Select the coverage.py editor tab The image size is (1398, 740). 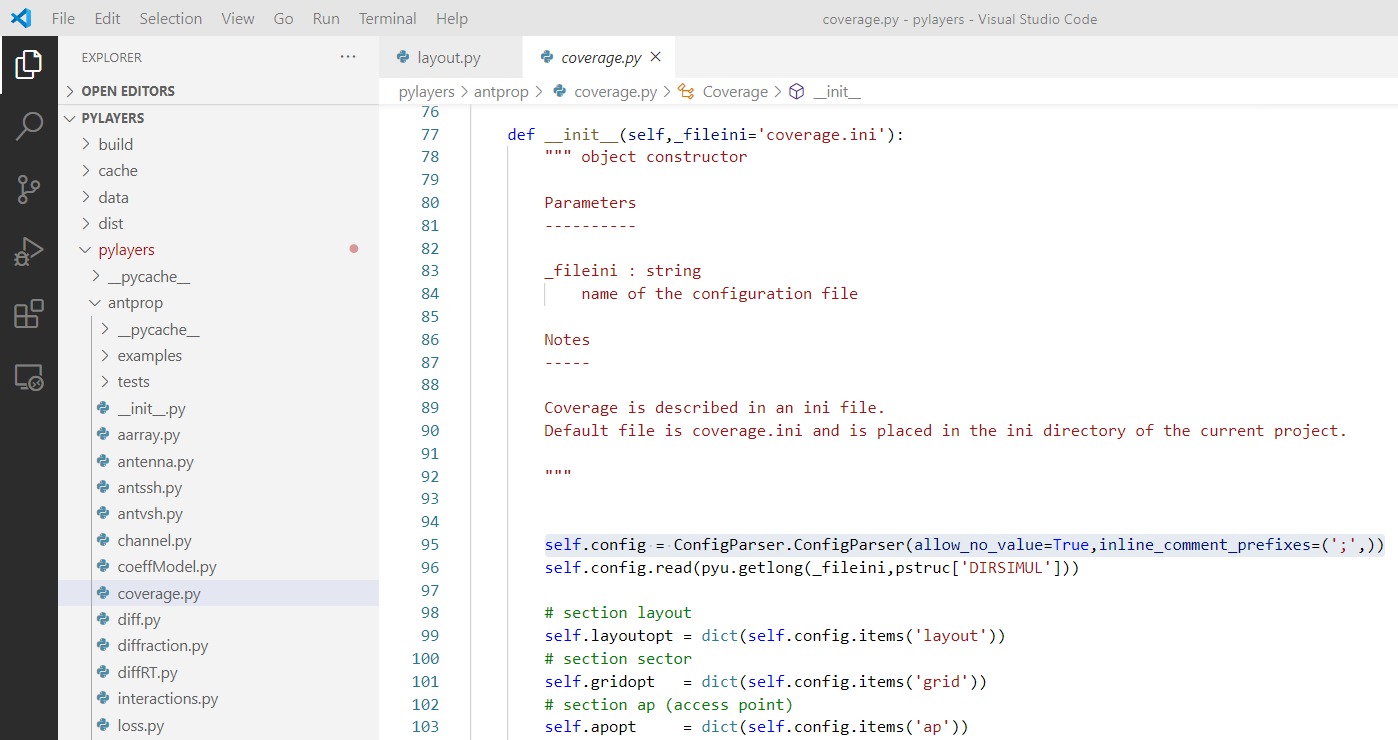599,57
